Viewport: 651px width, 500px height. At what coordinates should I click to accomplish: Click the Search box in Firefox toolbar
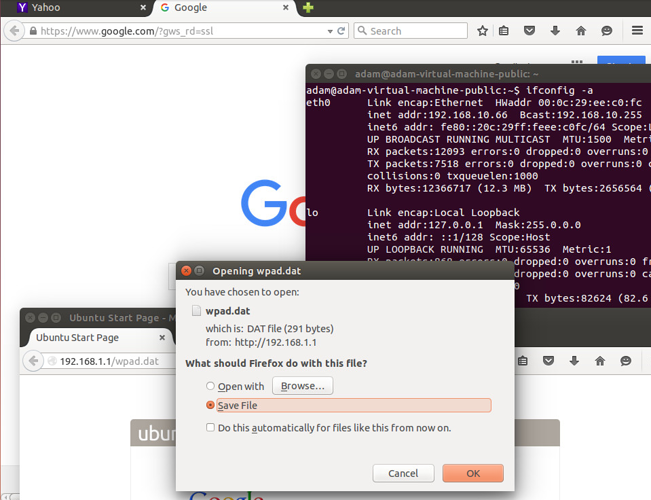click(411, 31)
